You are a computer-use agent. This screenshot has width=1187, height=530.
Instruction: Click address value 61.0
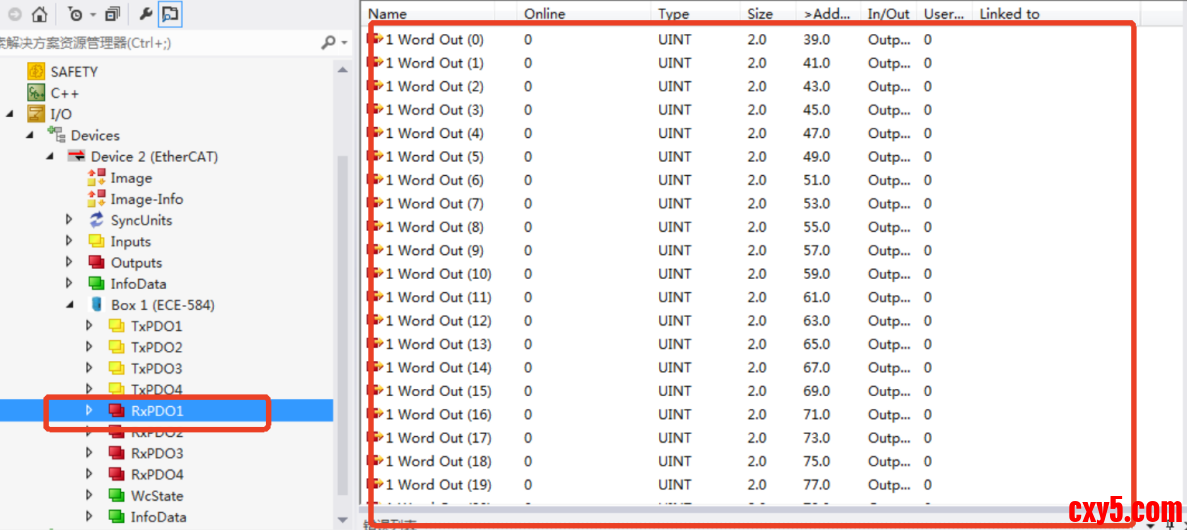click(816, 297)
